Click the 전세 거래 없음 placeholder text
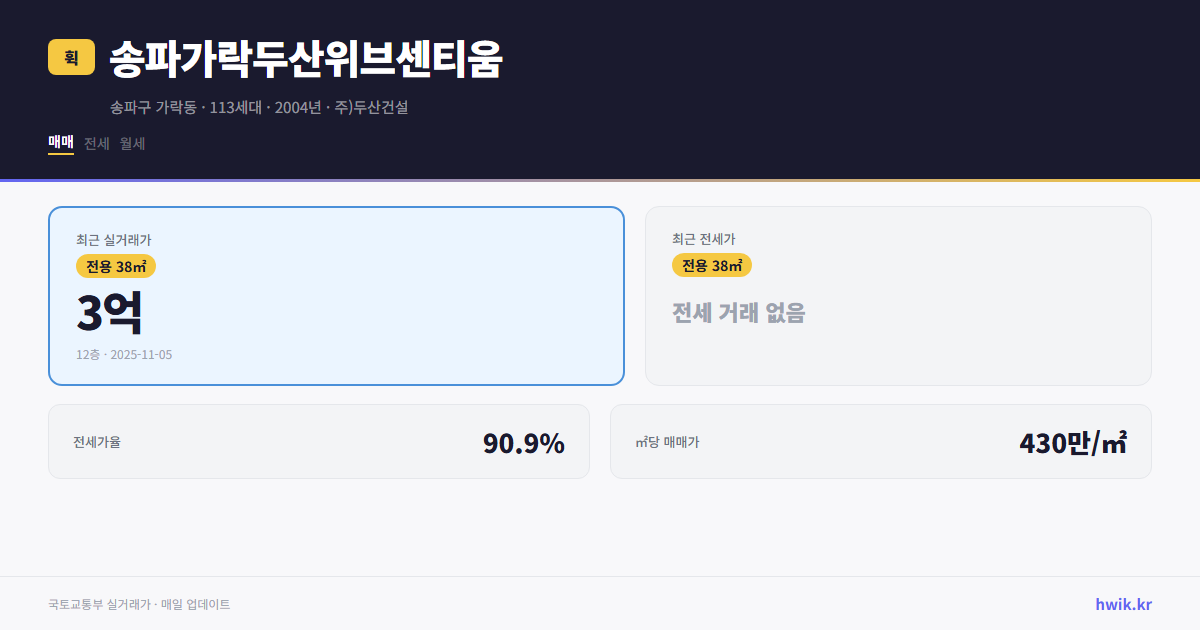This screenshot has height=630, width=1200. 740,315
